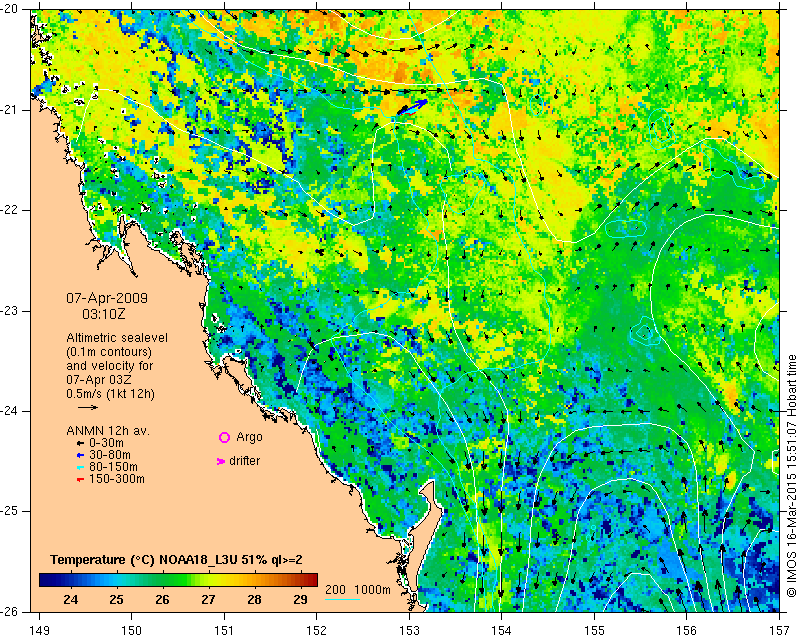The height and width of the screenshot is (640, 800).
Task: Click the 'Altimetric sealevel' text line
Action: click(117, 338)
